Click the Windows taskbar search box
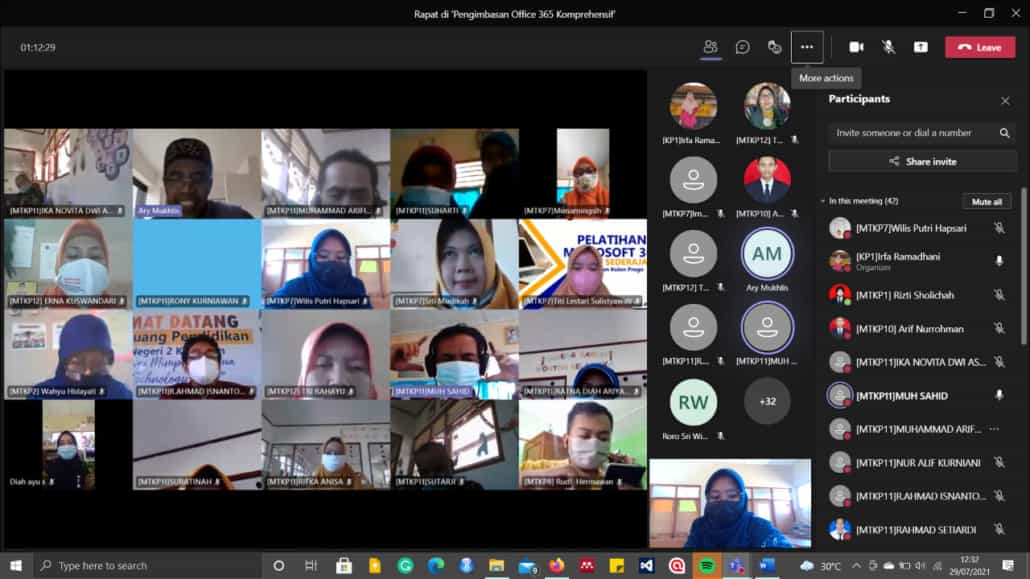The image size is (1030, 579). click(x=146, y=565)
